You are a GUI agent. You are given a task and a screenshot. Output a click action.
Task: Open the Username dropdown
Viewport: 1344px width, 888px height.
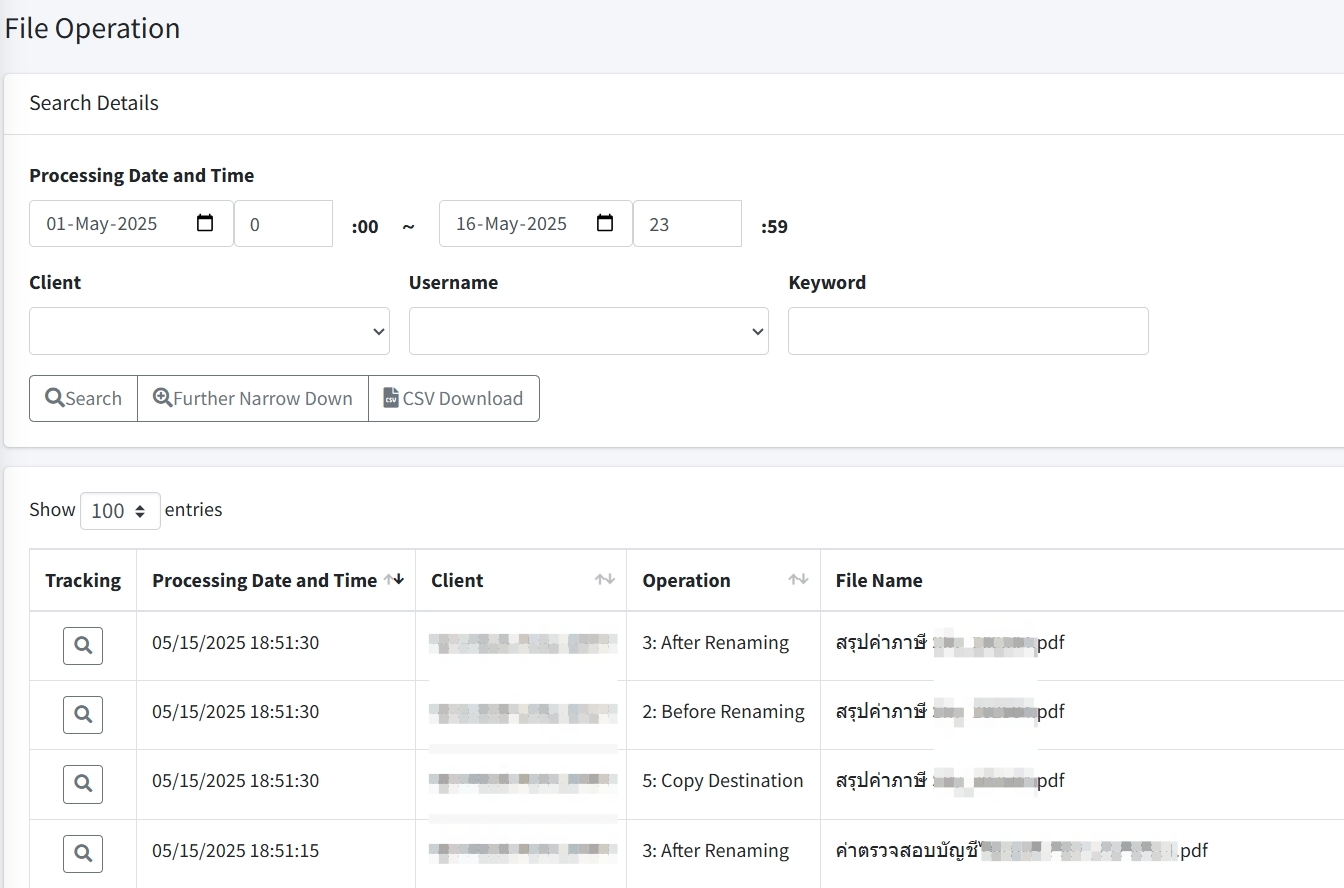588,331
